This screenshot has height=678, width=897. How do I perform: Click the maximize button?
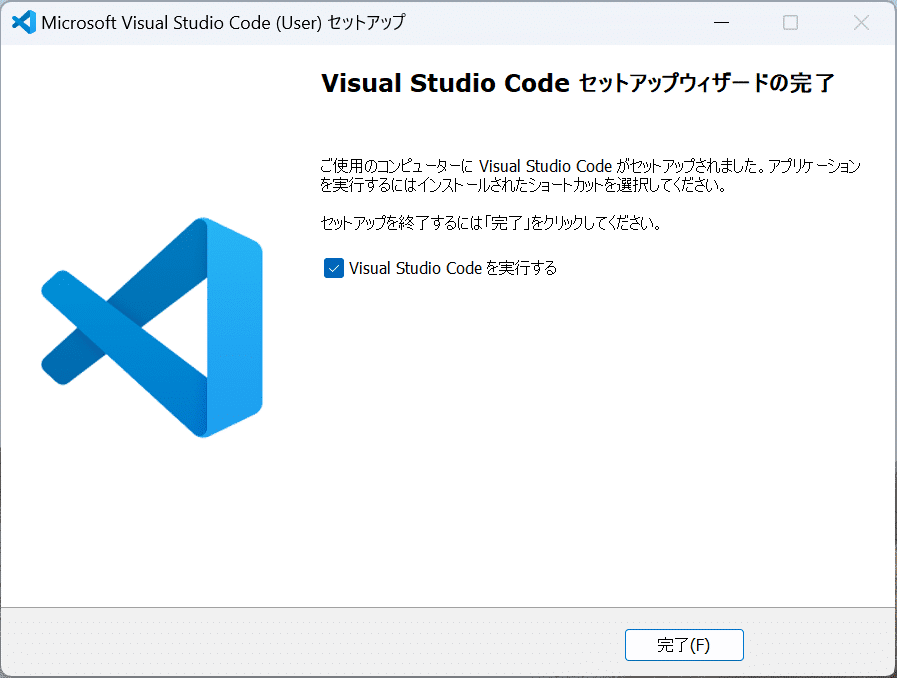tap(791, 22)
